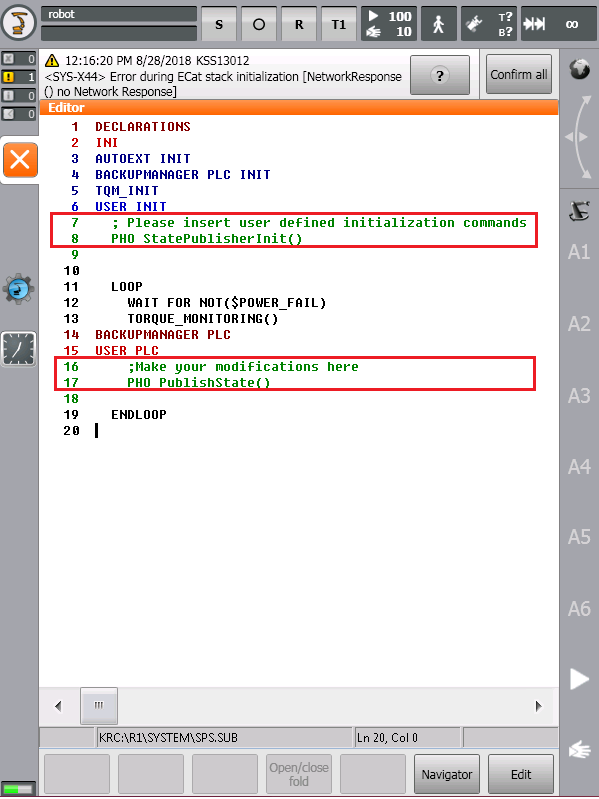Open the program override 100/10 dropdown
The height and width of the screenshot is (799, 599).
389,24
